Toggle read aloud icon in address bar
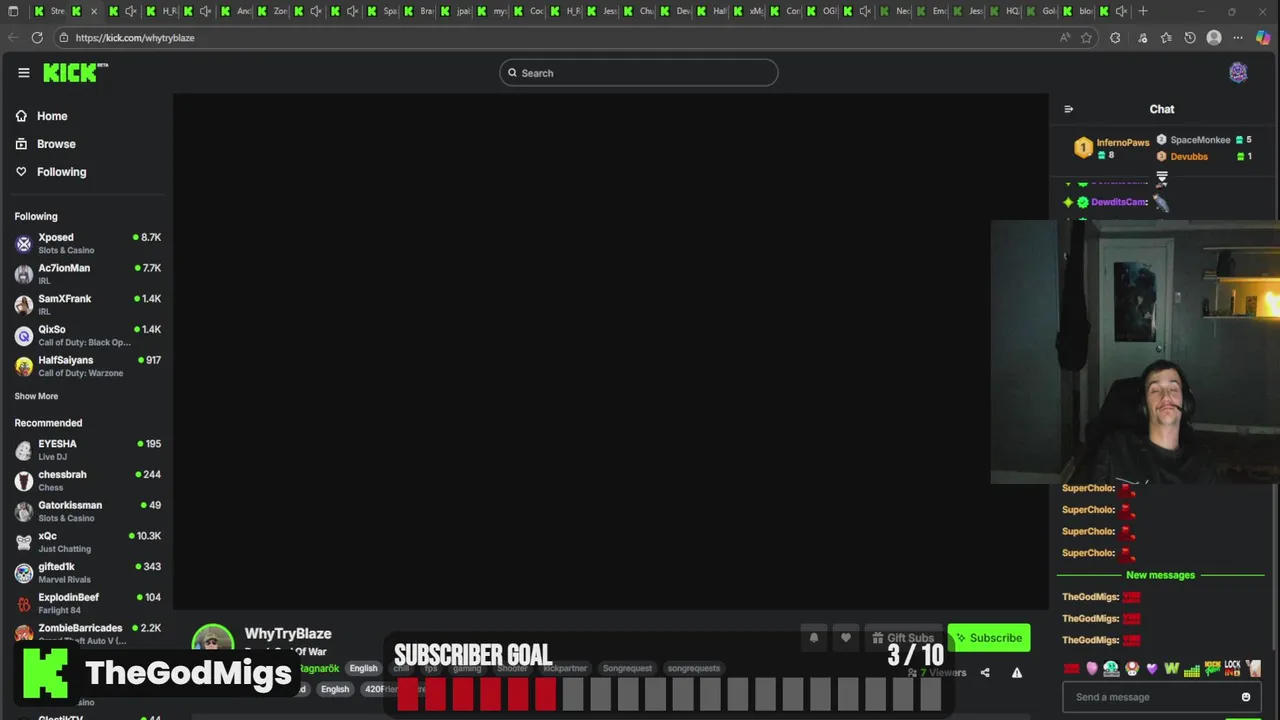This screenshot has height=720, width=1280. point(1065,37)
